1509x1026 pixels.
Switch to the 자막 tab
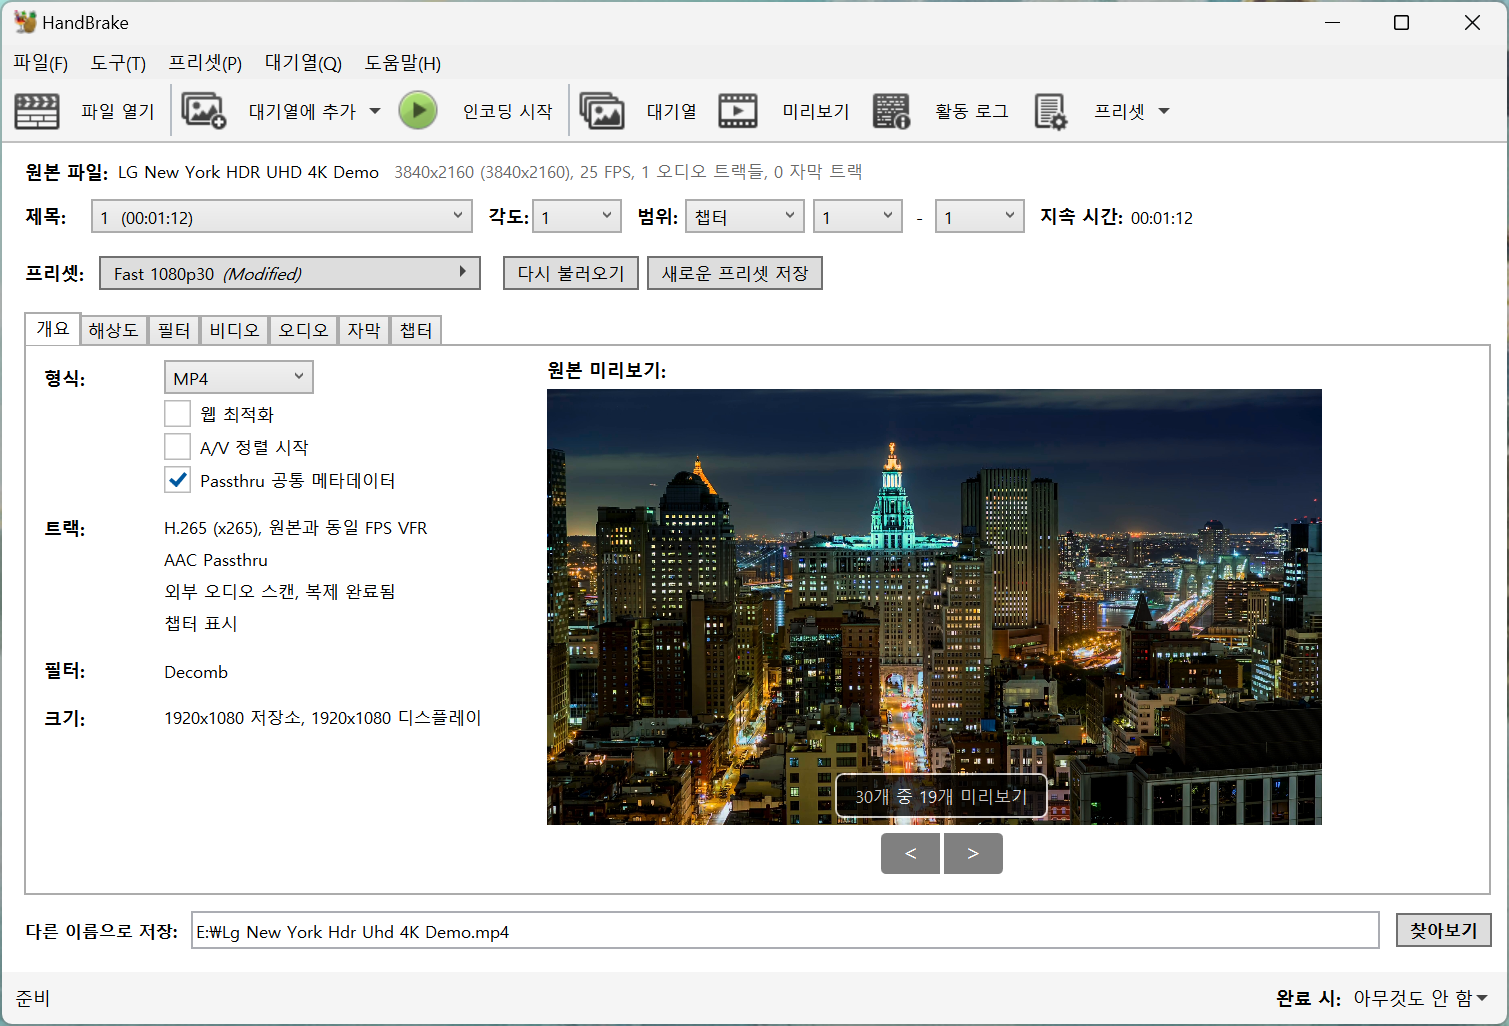tap(363, 330)
